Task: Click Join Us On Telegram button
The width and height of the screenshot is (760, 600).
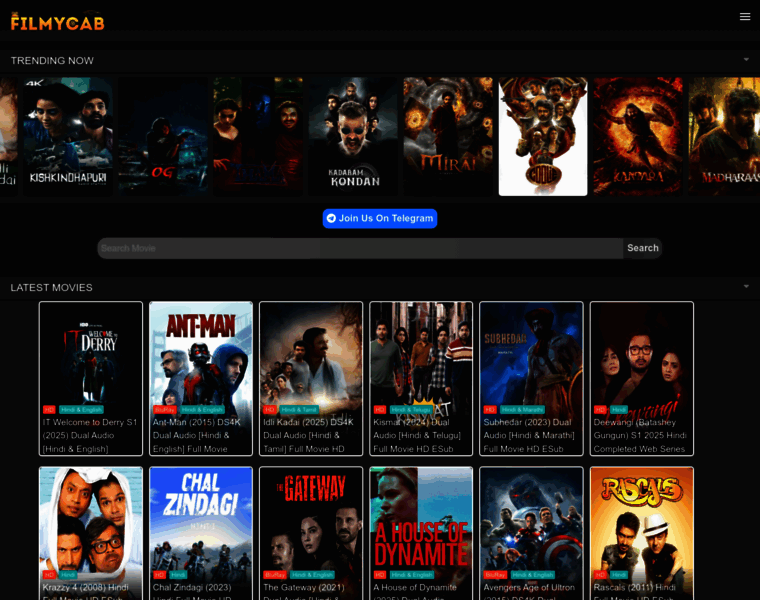Action: point(380,219)
